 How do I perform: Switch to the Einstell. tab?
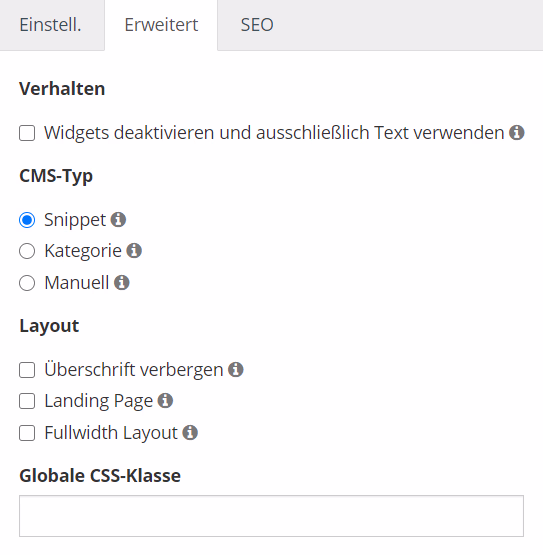[x=51, y=25]
